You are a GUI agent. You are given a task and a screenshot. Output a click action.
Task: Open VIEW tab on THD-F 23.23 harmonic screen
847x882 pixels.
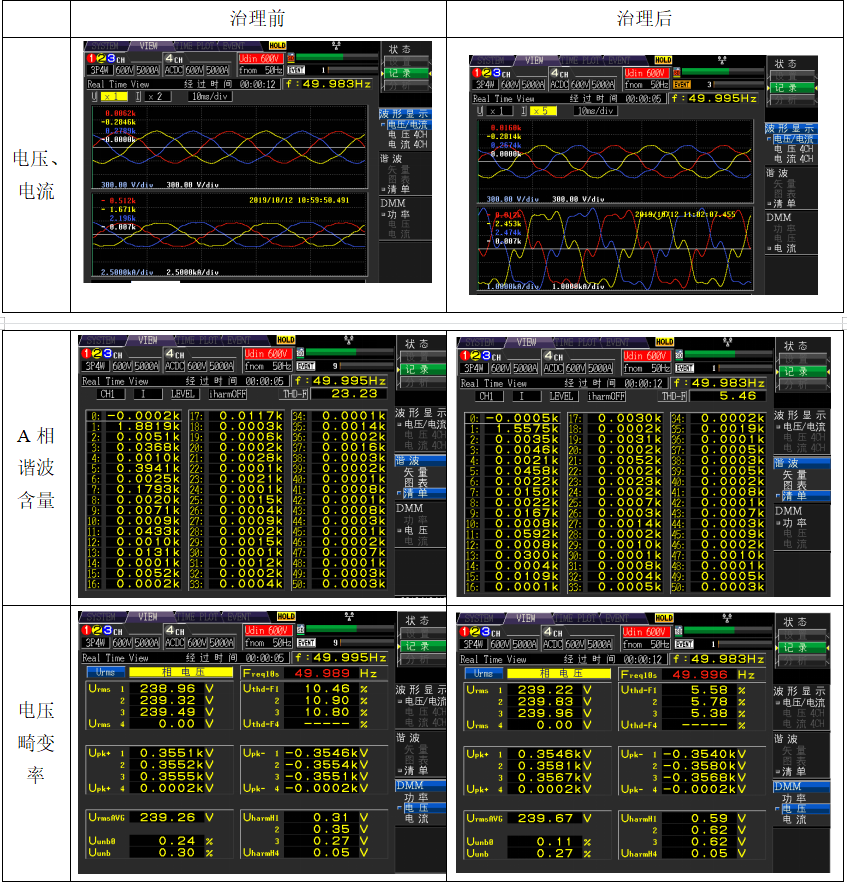(148, 341)
